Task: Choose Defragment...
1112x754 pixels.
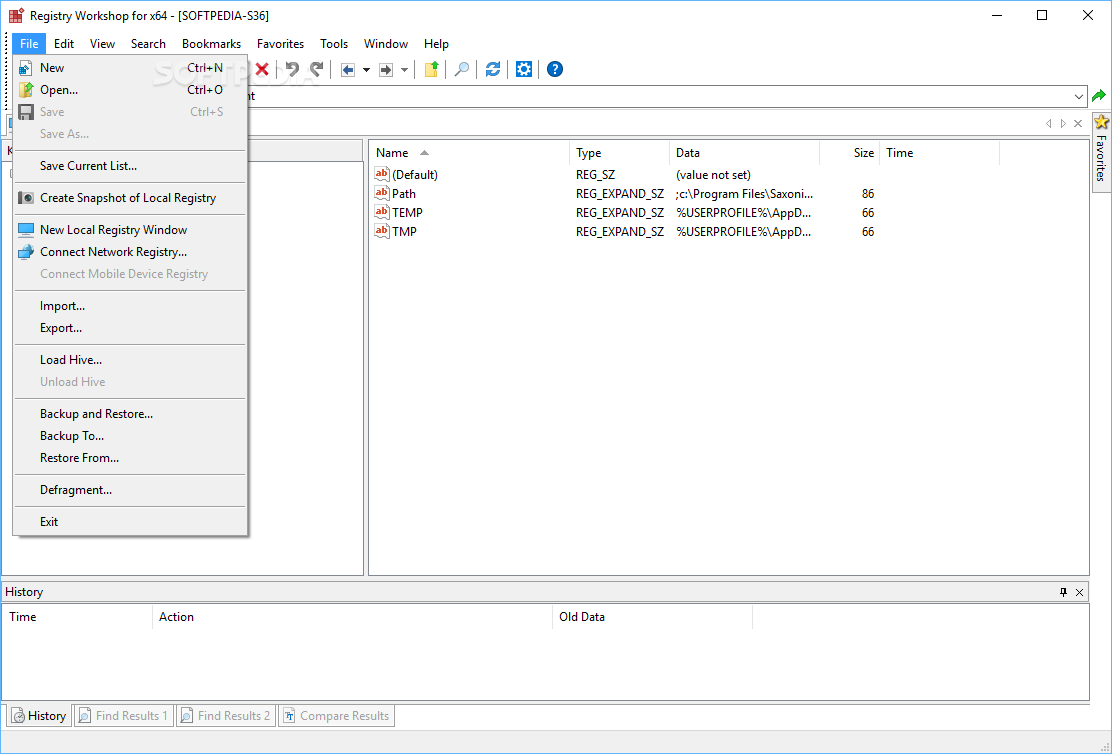Action: (x=130, y=489)
